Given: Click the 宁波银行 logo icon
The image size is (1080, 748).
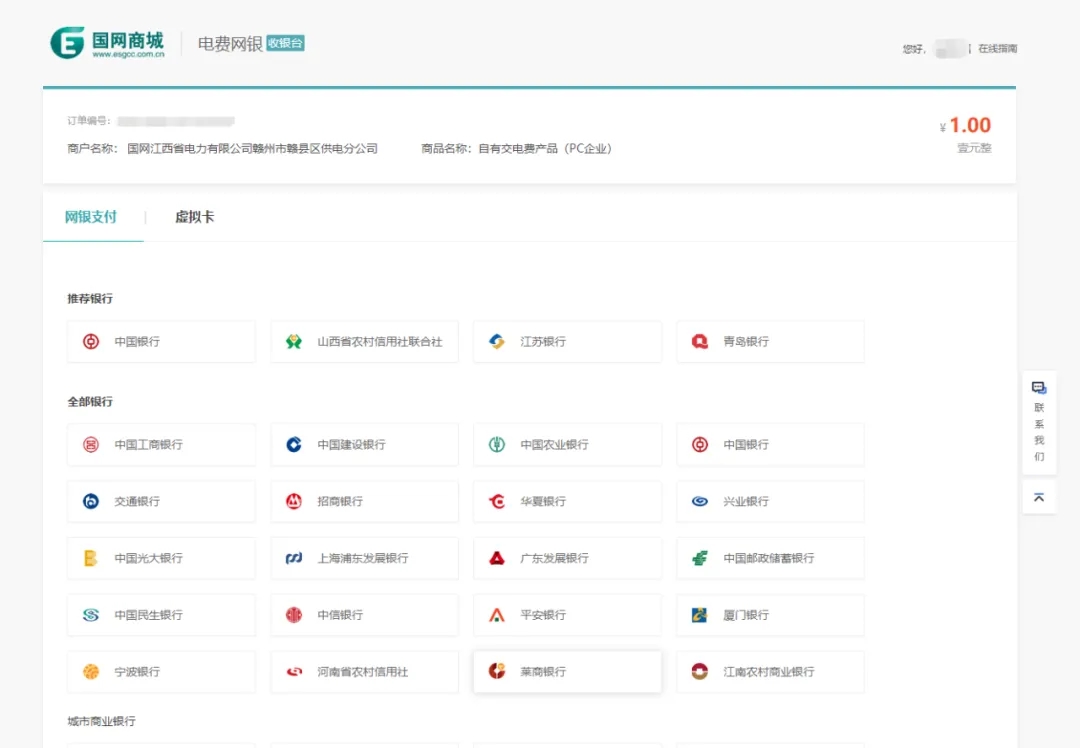Looking at the screenshot, I should (91, 672).
